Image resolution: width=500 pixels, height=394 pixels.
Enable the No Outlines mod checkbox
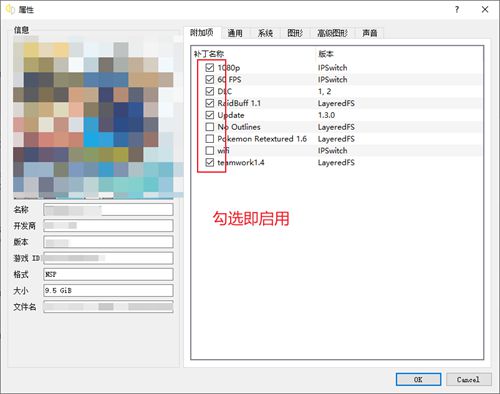click(x=209, y=127)
